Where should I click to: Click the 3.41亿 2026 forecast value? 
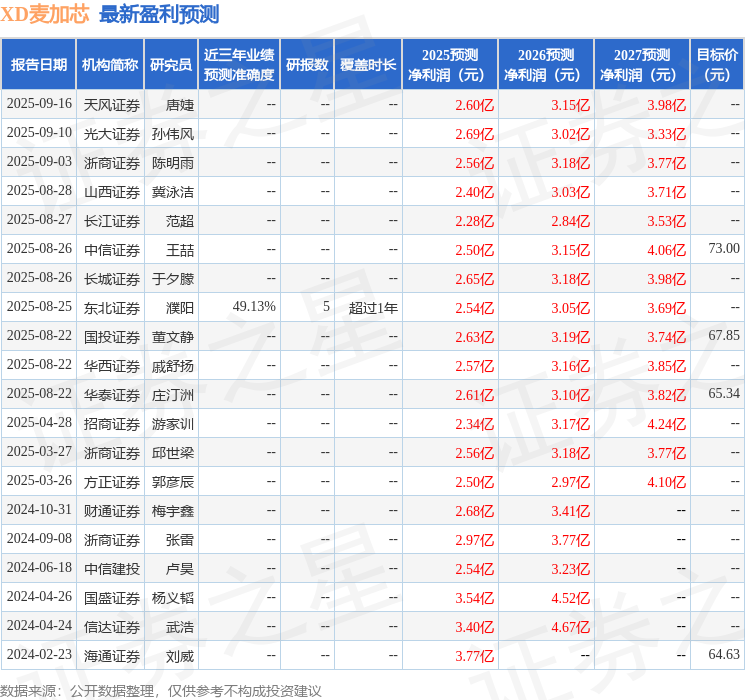click(571, 511)
